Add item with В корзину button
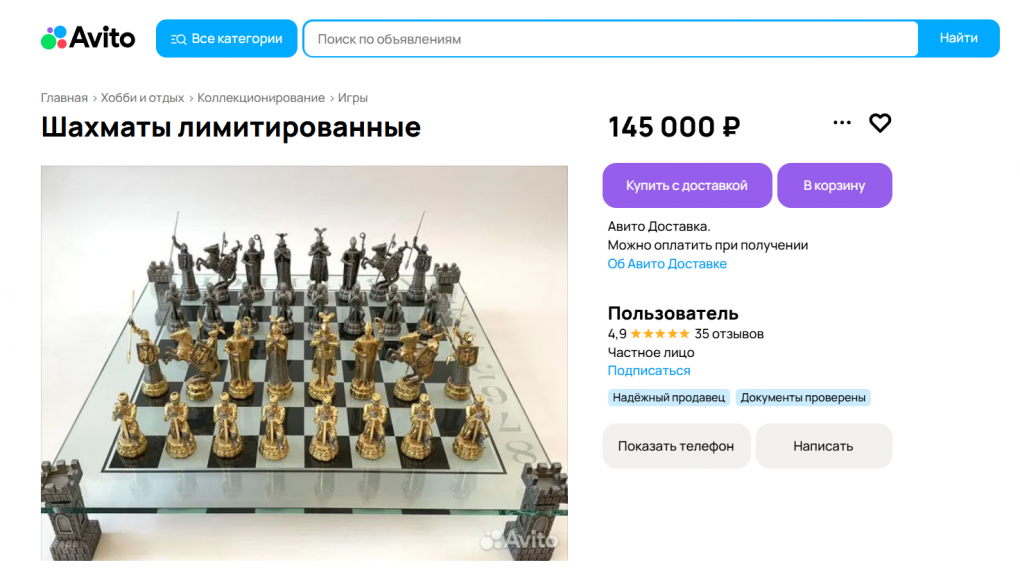 point(835,185)
